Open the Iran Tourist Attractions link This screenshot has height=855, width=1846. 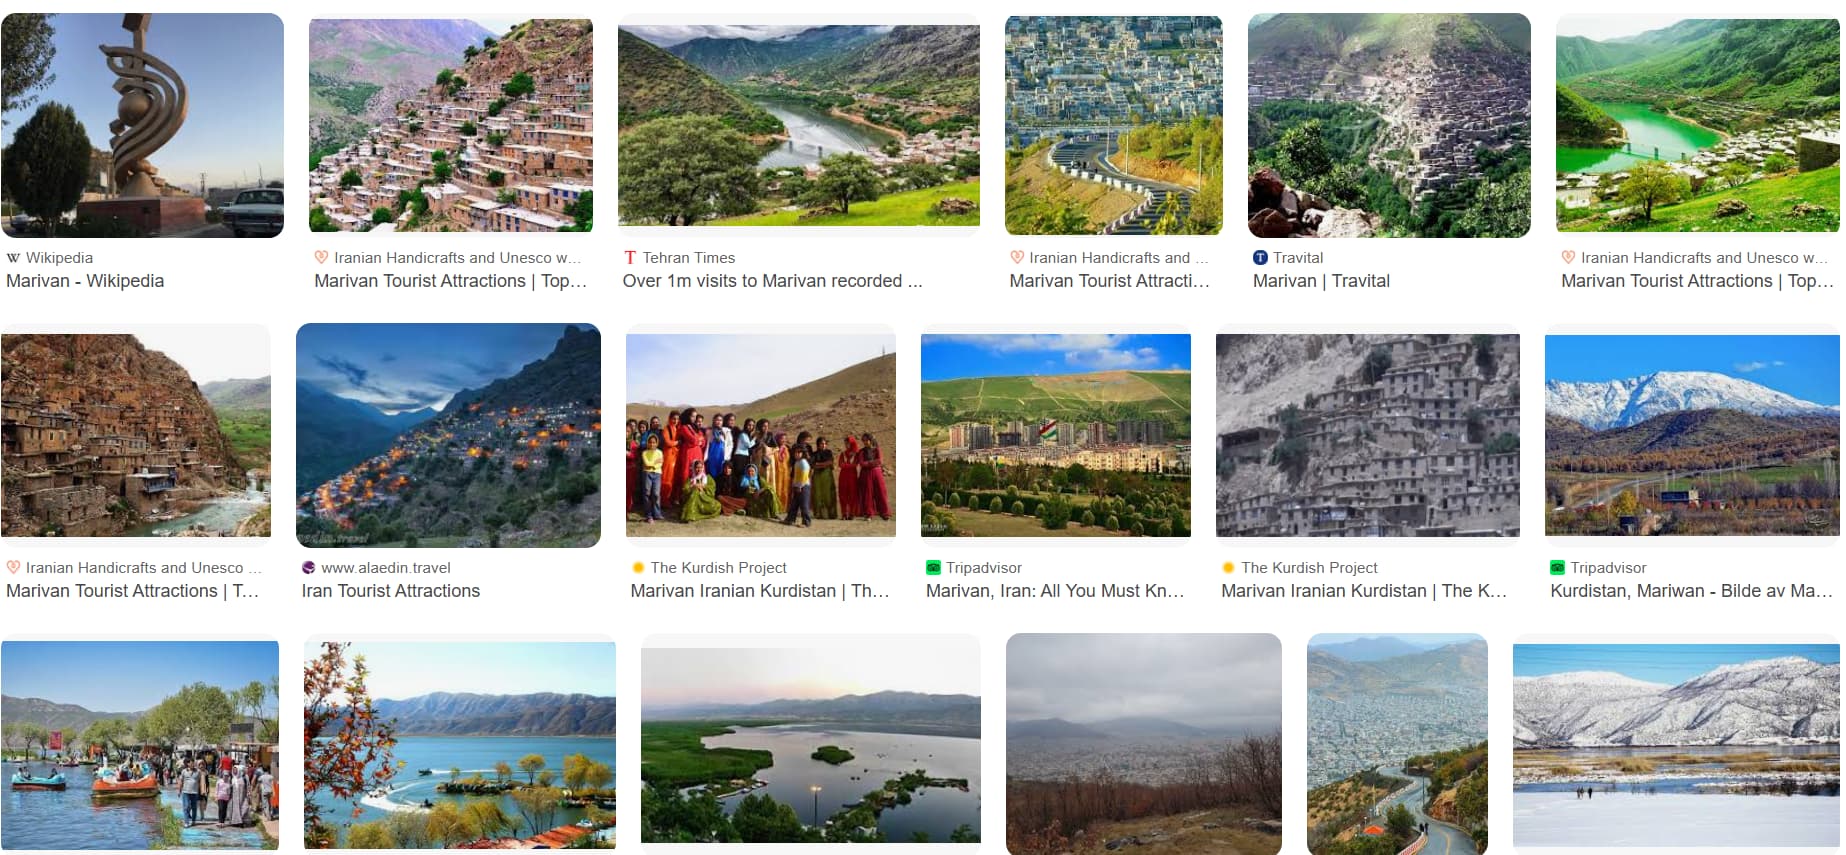click(390, 591)
